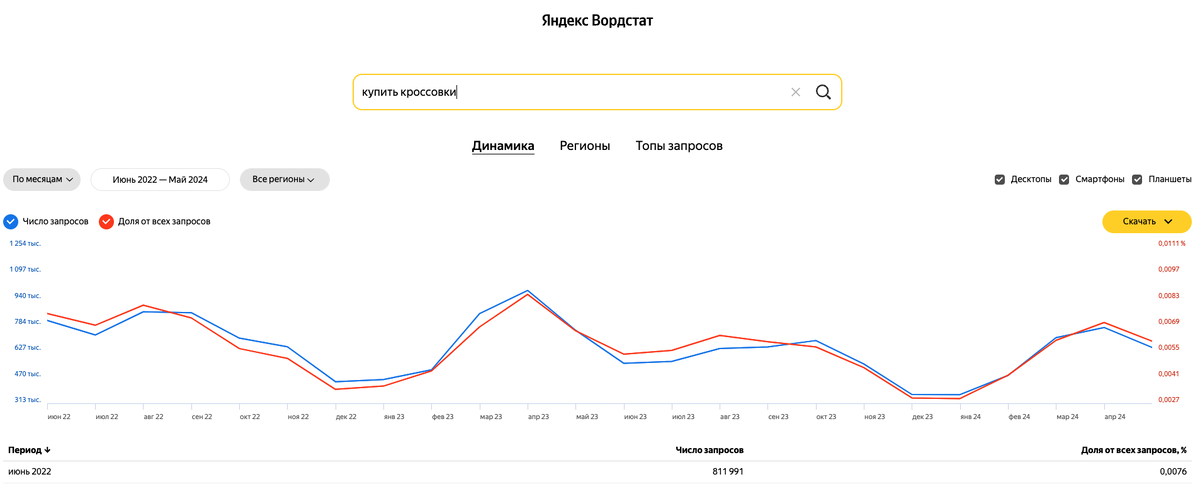Click the окт 23 x-axis label
Screen dimensions: 1200x484
click(826, 416)
